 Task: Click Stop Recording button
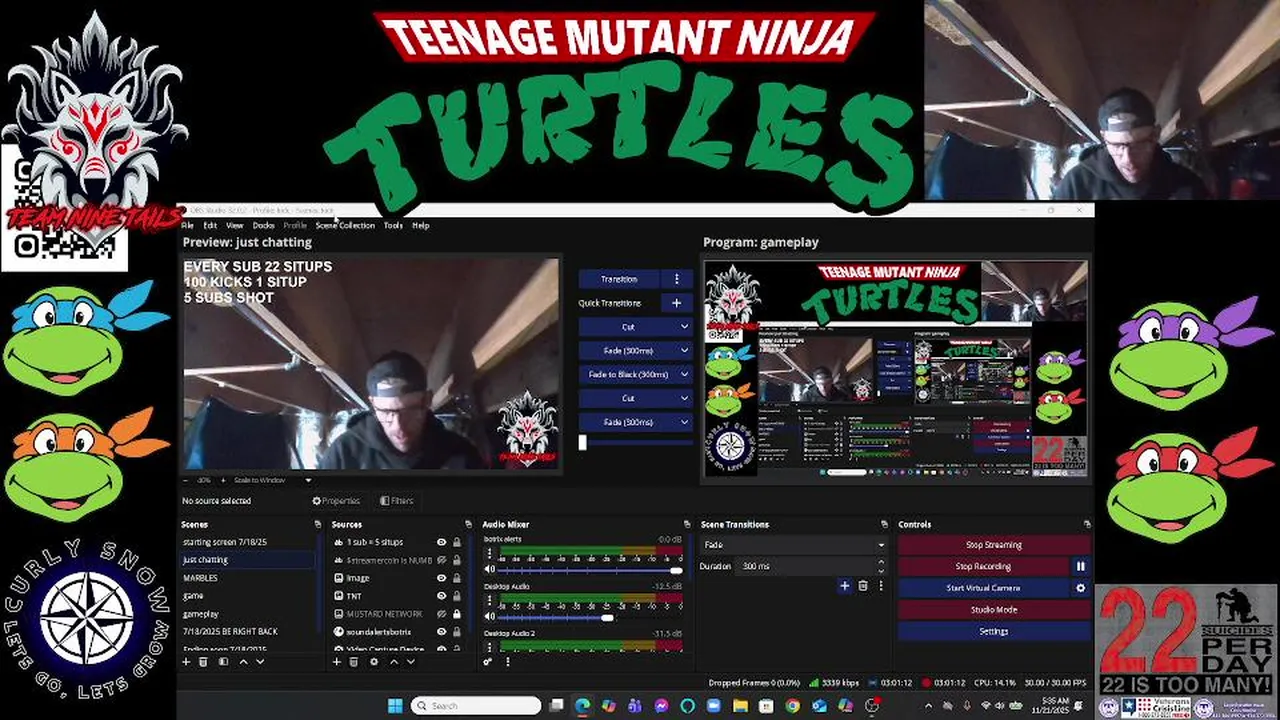(983, 566)
